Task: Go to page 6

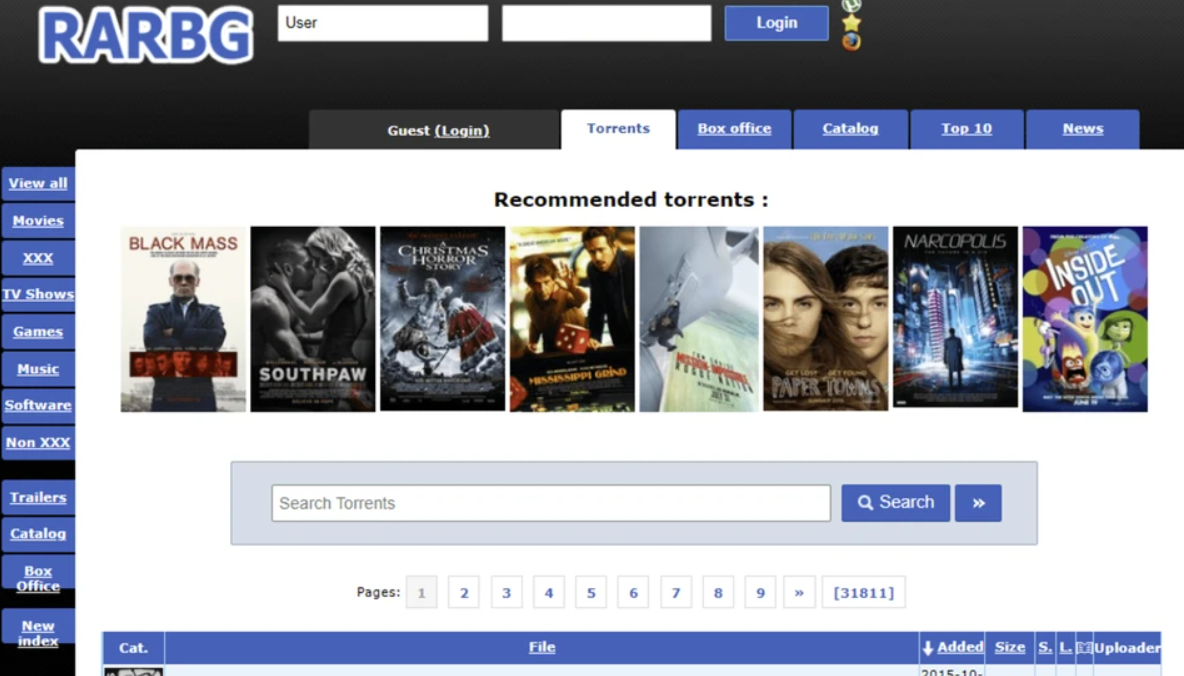Action: [x=634, y=593]
